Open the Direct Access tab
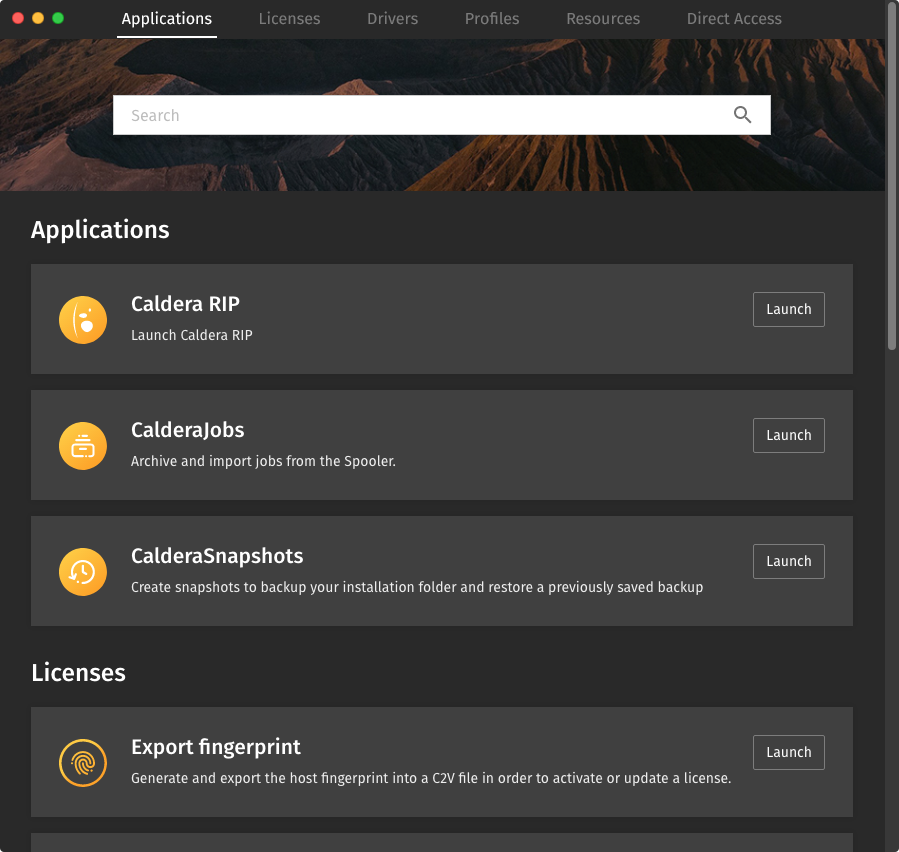The height and width of the screenshot is (852, 899). pos(734,19)
